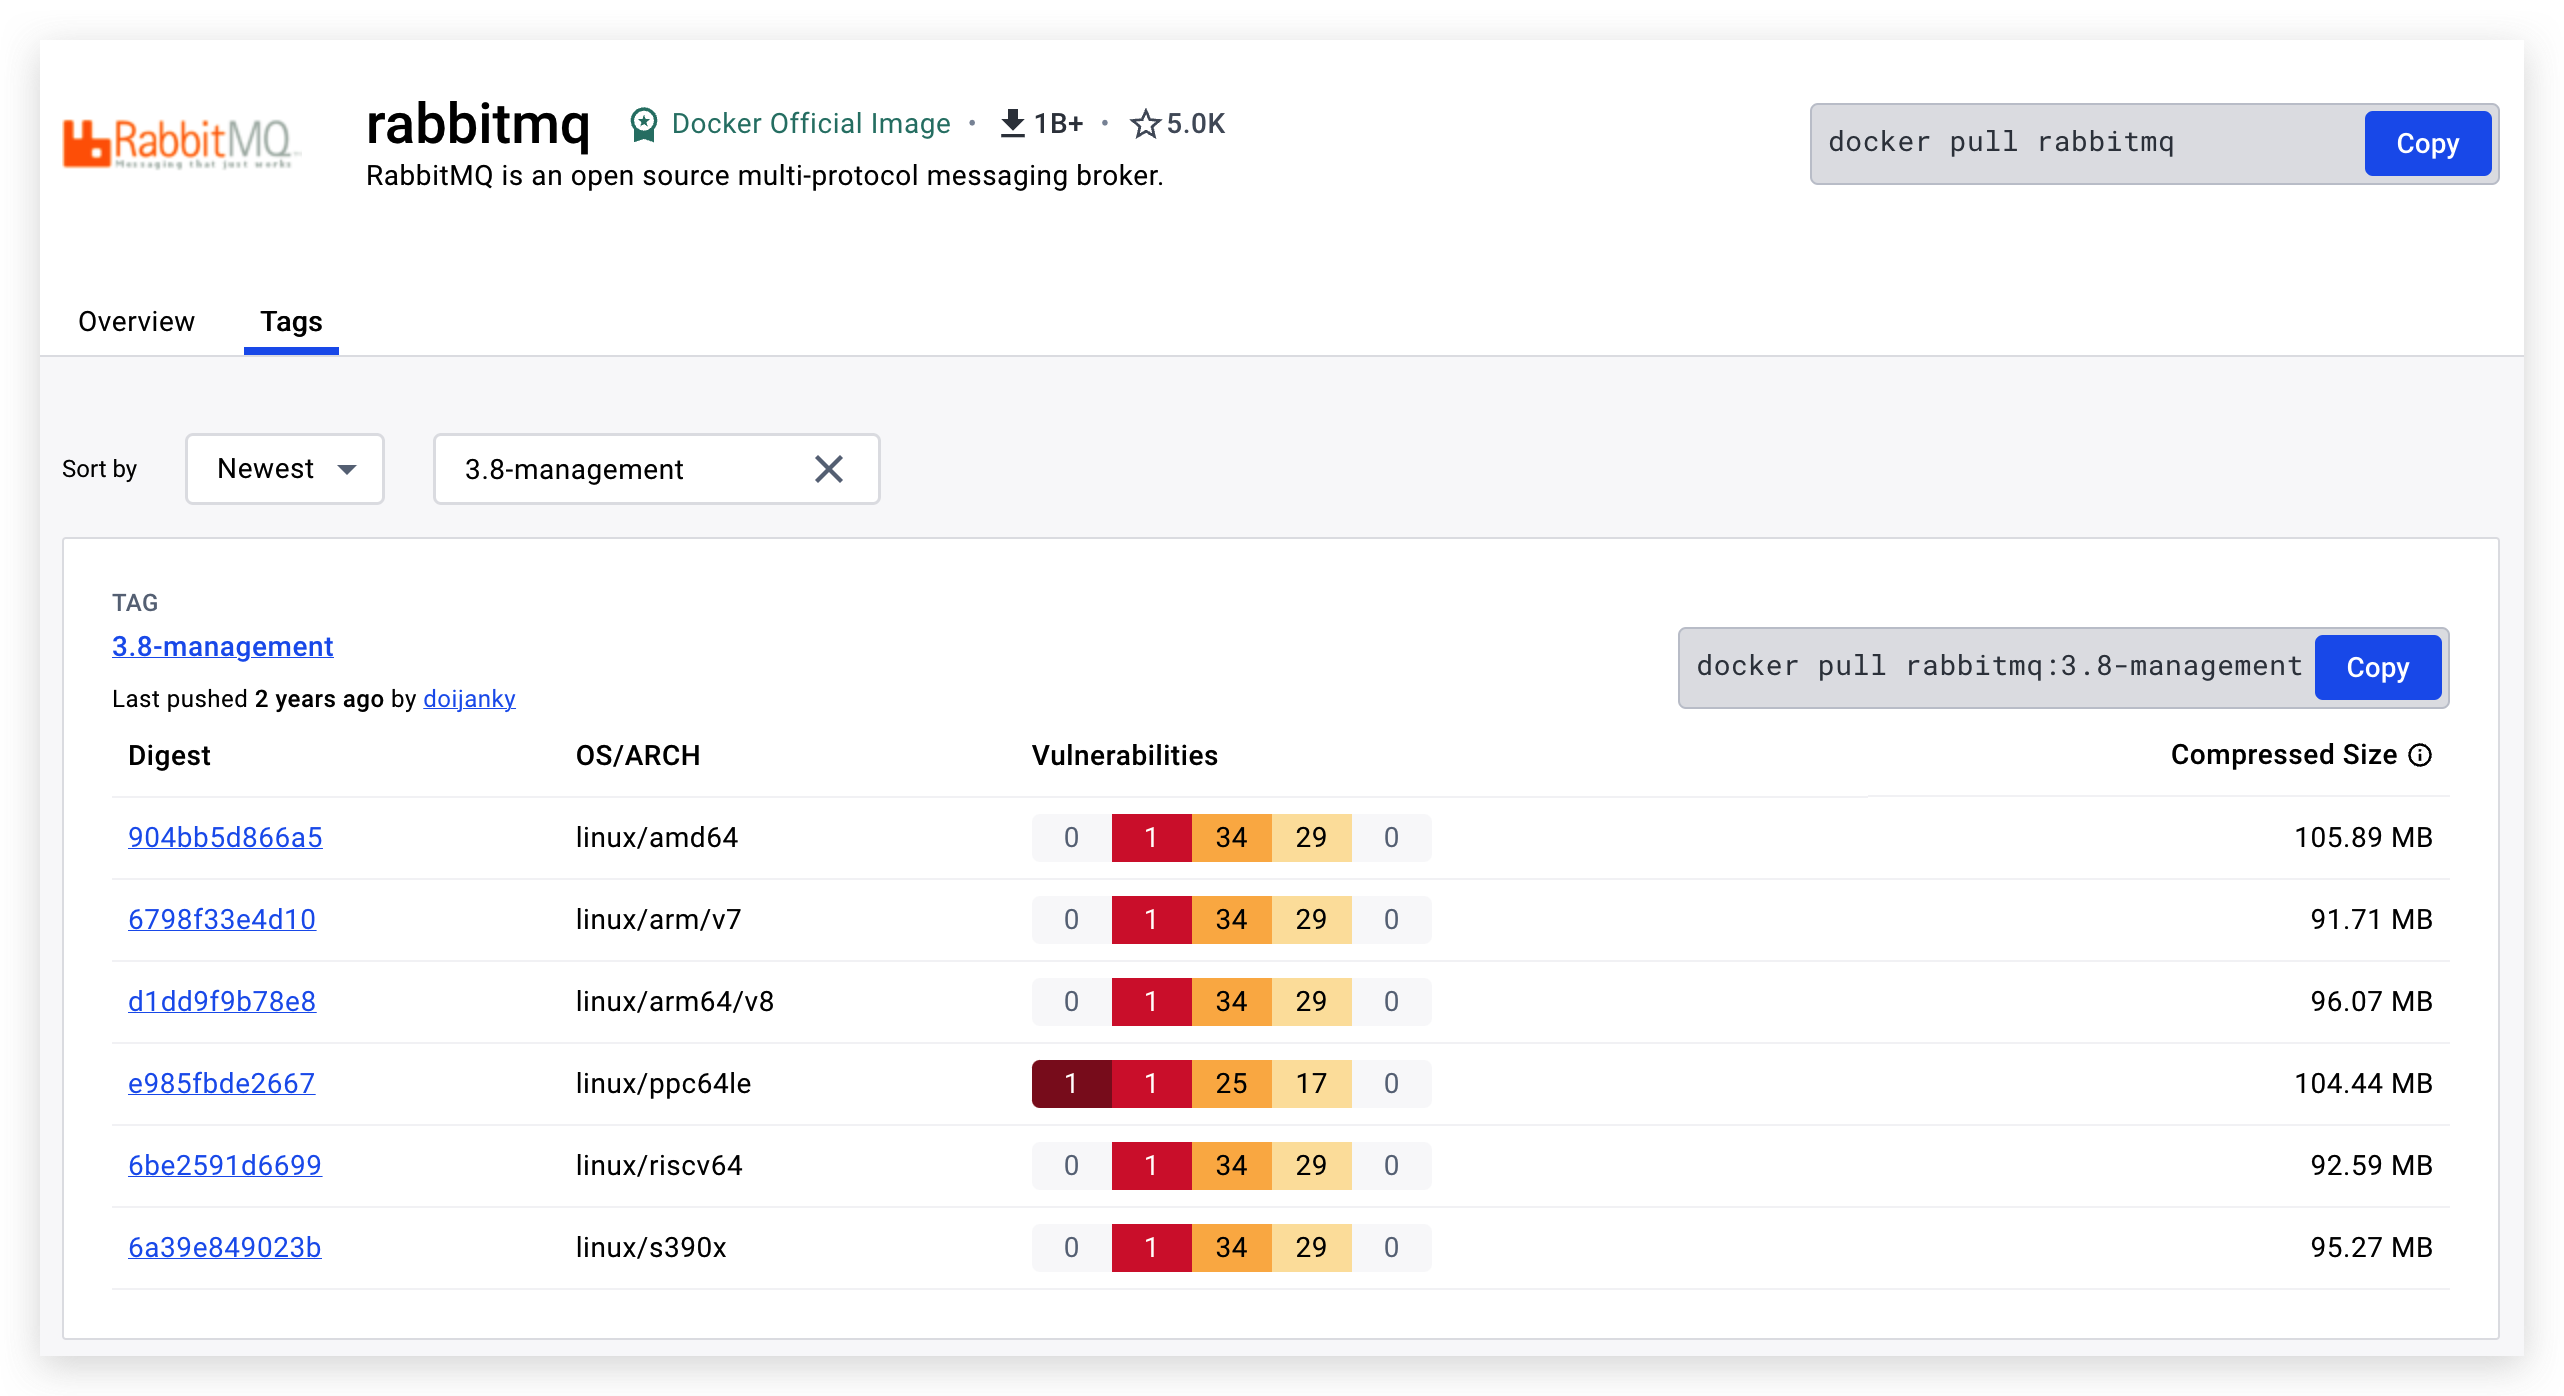
Task: Click the linux/ppc64le architecture text
Action: (664, 1084)
